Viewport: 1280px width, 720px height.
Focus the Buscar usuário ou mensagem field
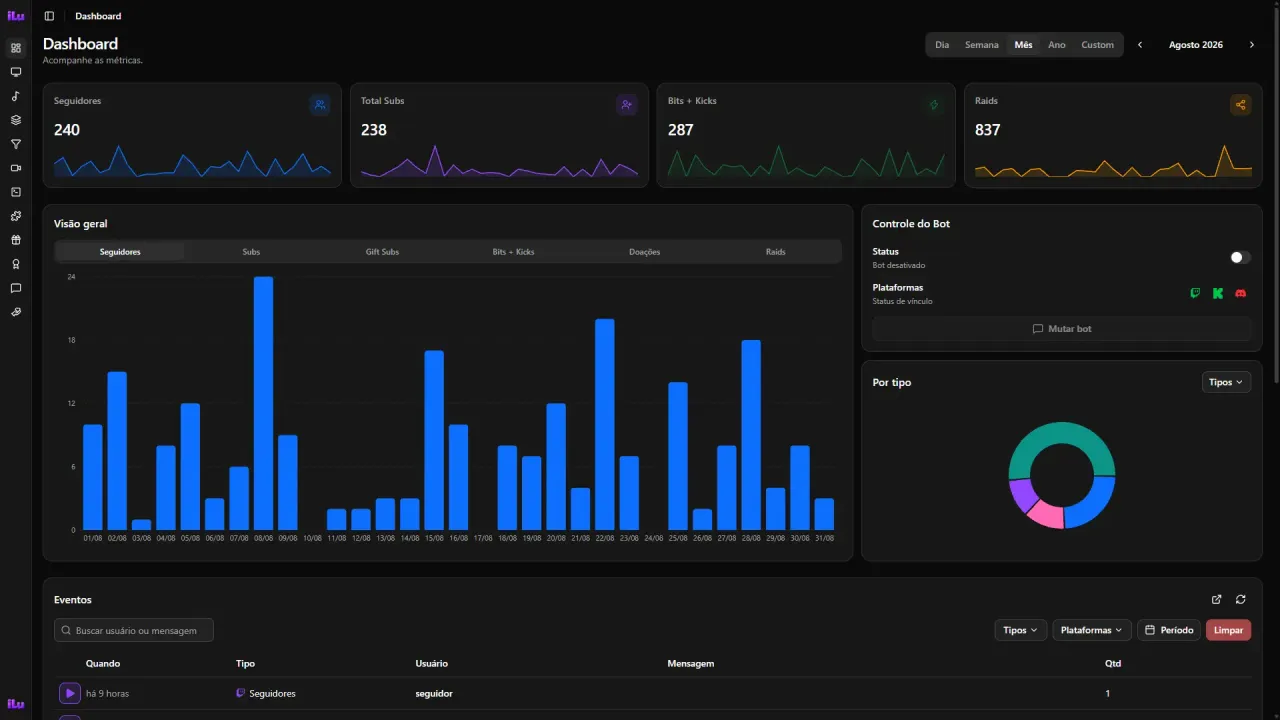point(134,630)
